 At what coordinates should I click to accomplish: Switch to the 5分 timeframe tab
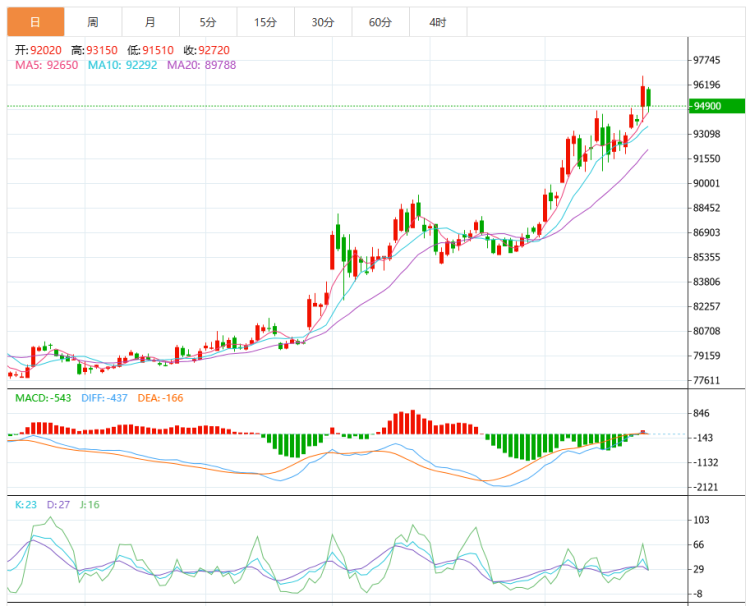[207, 21]
